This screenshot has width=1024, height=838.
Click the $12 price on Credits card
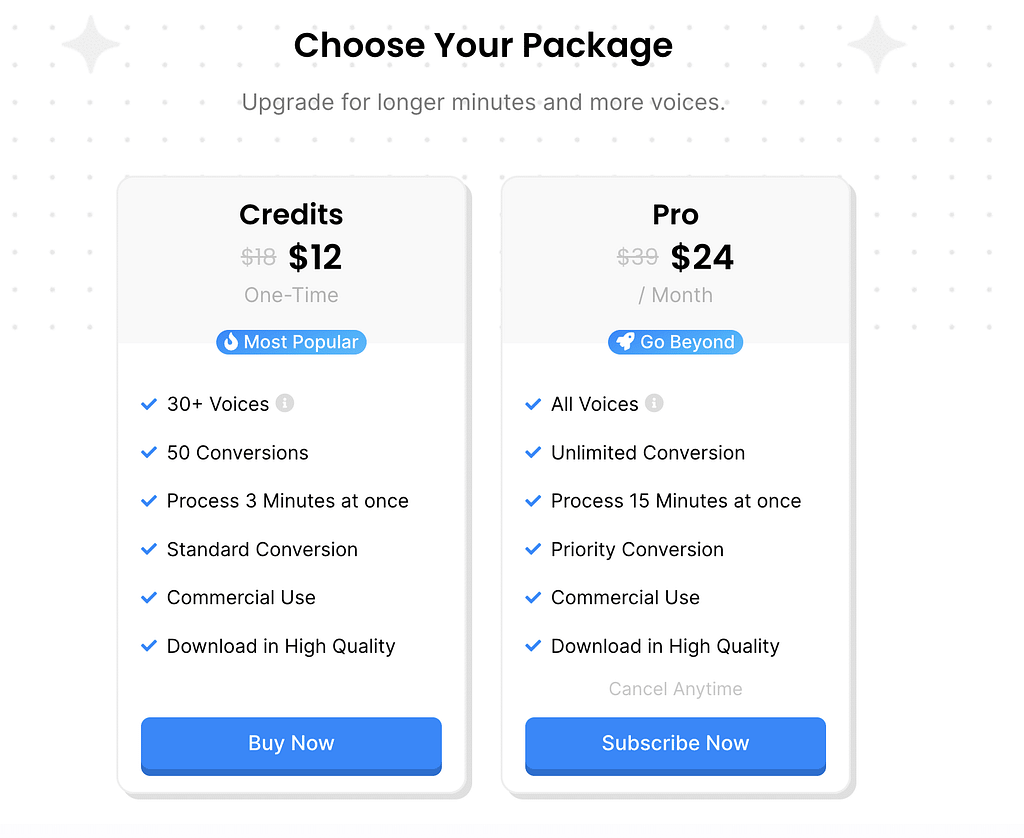point(315,257)
